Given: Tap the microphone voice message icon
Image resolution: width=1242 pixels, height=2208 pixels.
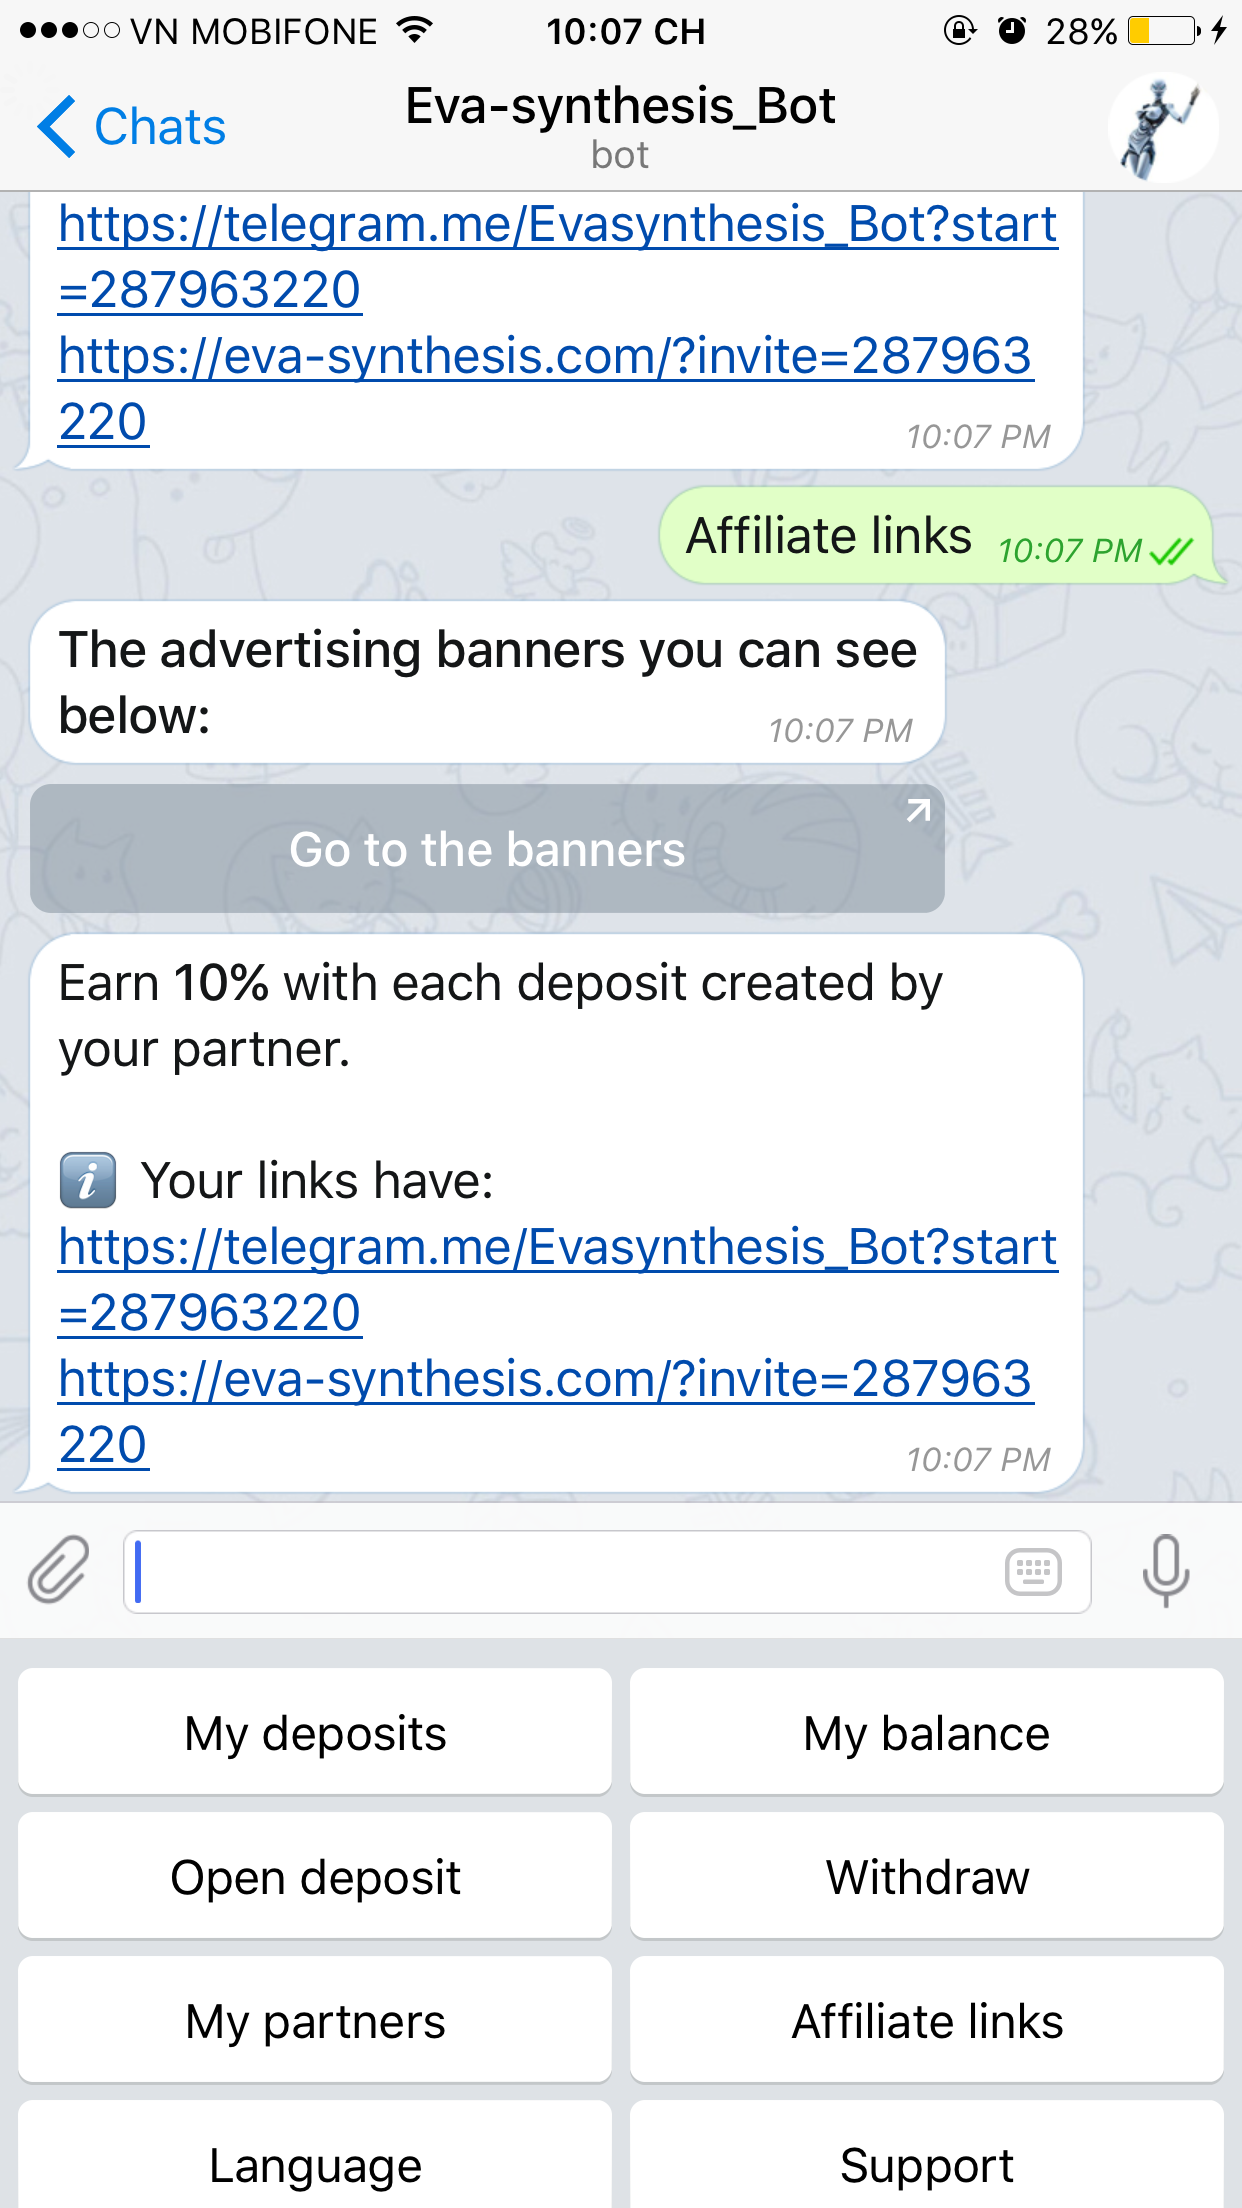Looking at the screenshot, I should tap(1166, 1571).
